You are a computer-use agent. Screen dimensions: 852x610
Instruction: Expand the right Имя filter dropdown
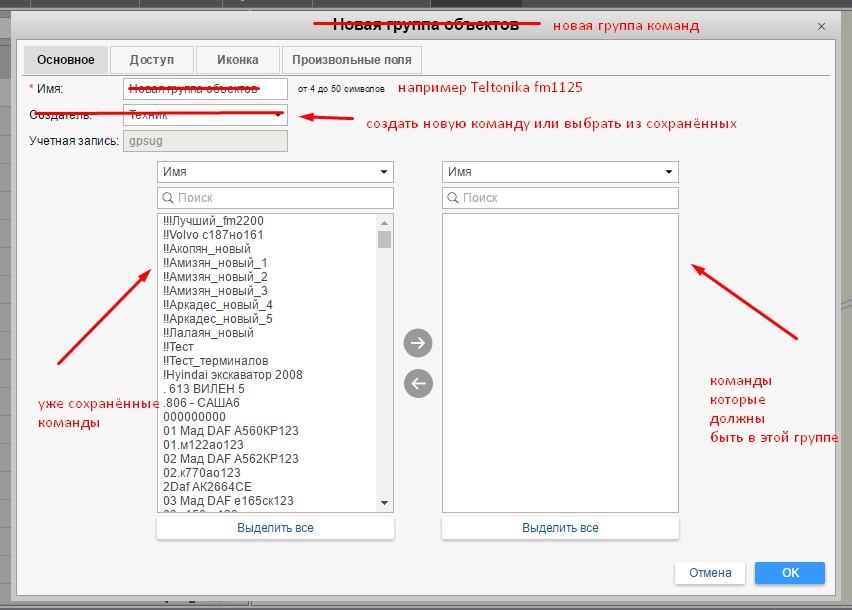(x=560, y=172)
